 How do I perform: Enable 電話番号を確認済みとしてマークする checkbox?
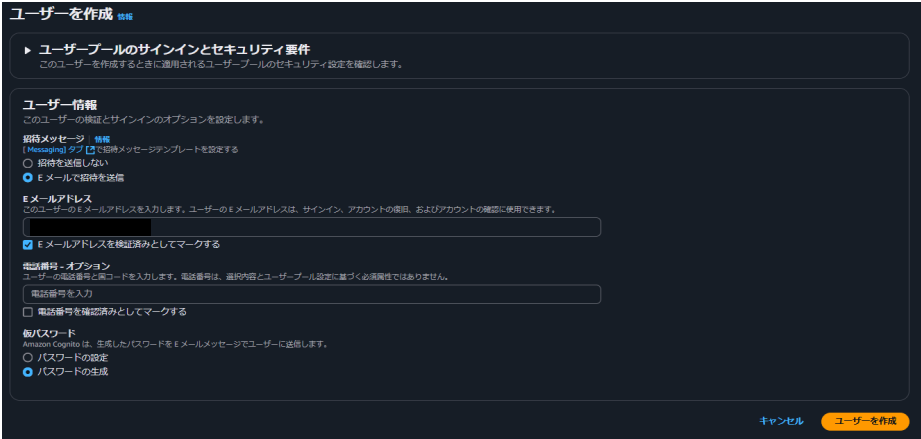coord(28,312)
